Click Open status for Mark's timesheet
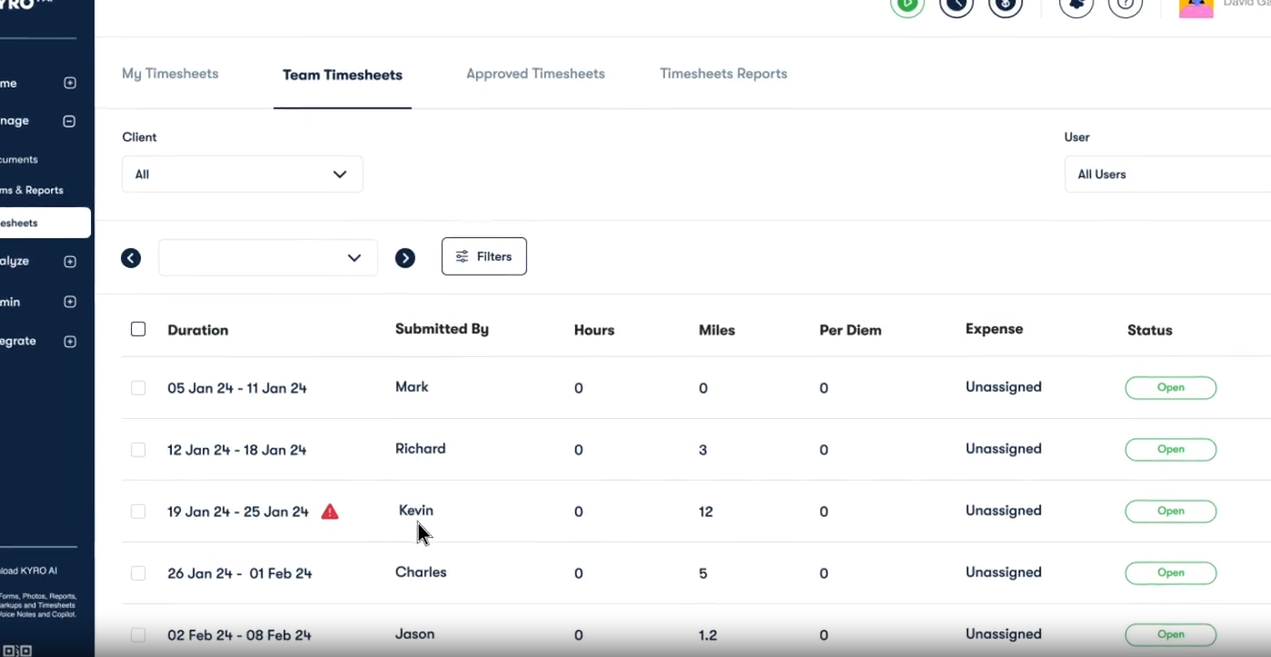The width and height of the screenshot is (1271, 657). click(x=1170, y=388)
